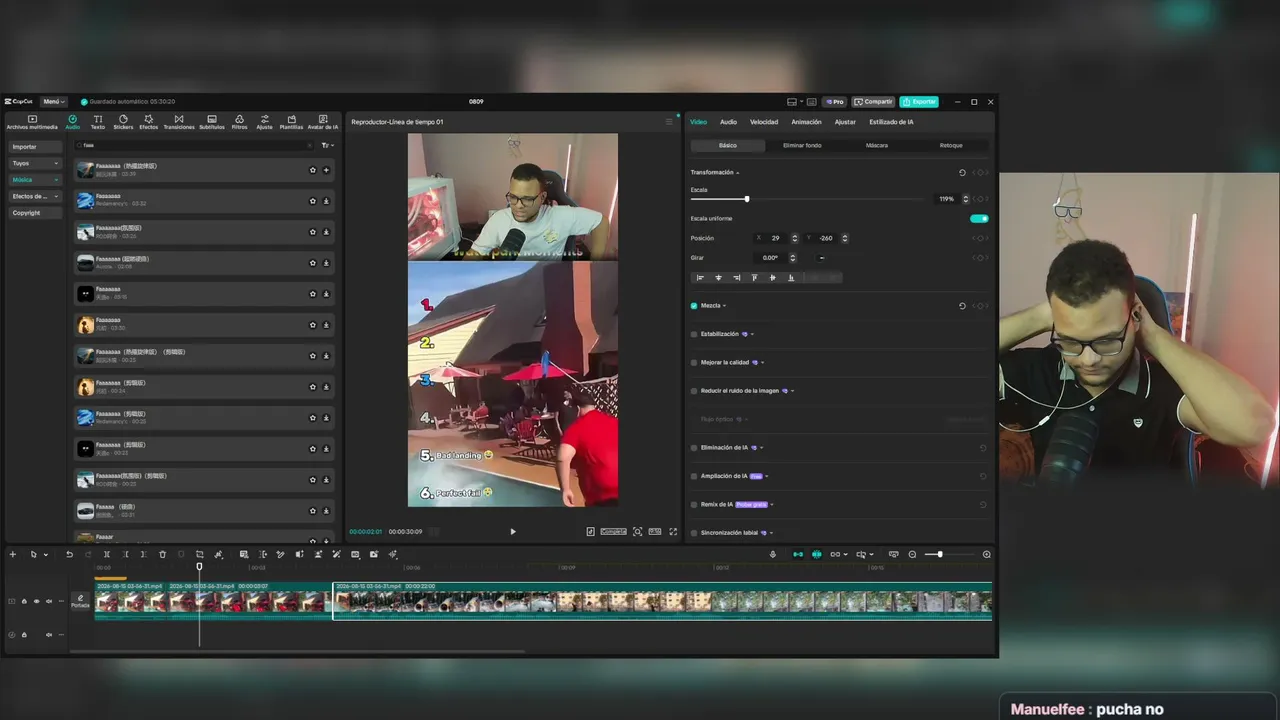Switch to the Animación tab
This screenshot has width=1280, height=720.
pos(806,122)
